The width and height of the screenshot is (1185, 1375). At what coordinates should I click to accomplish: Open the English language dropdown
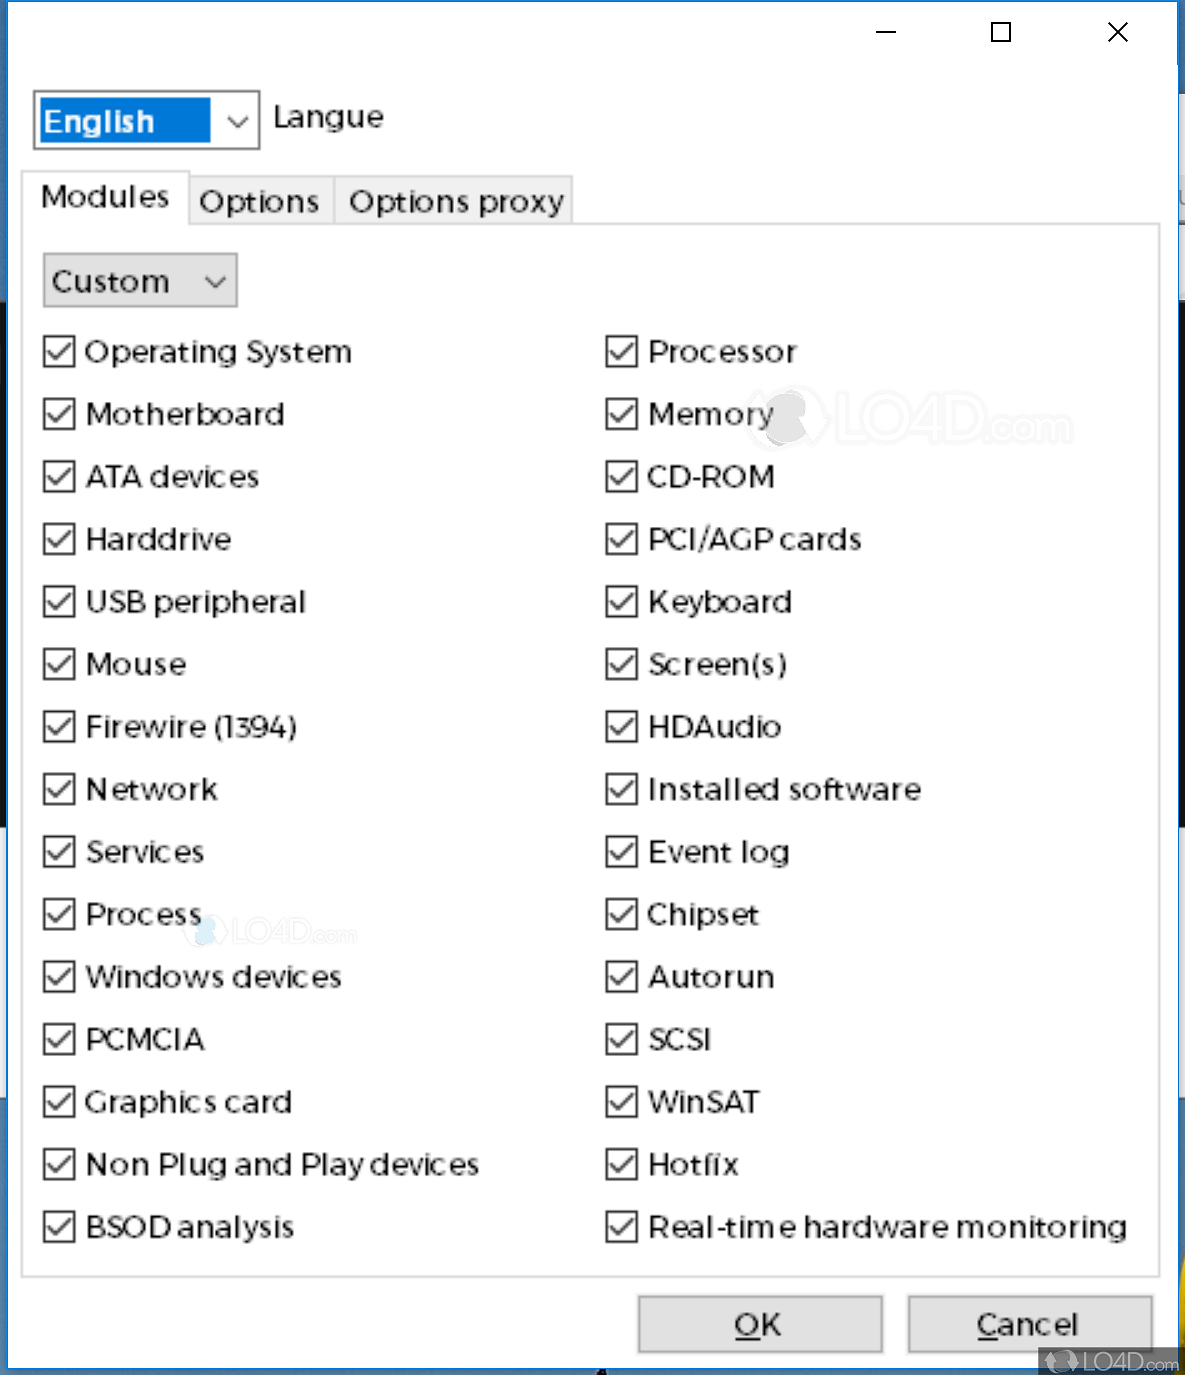pyautogui.click(x=145, y=120)
